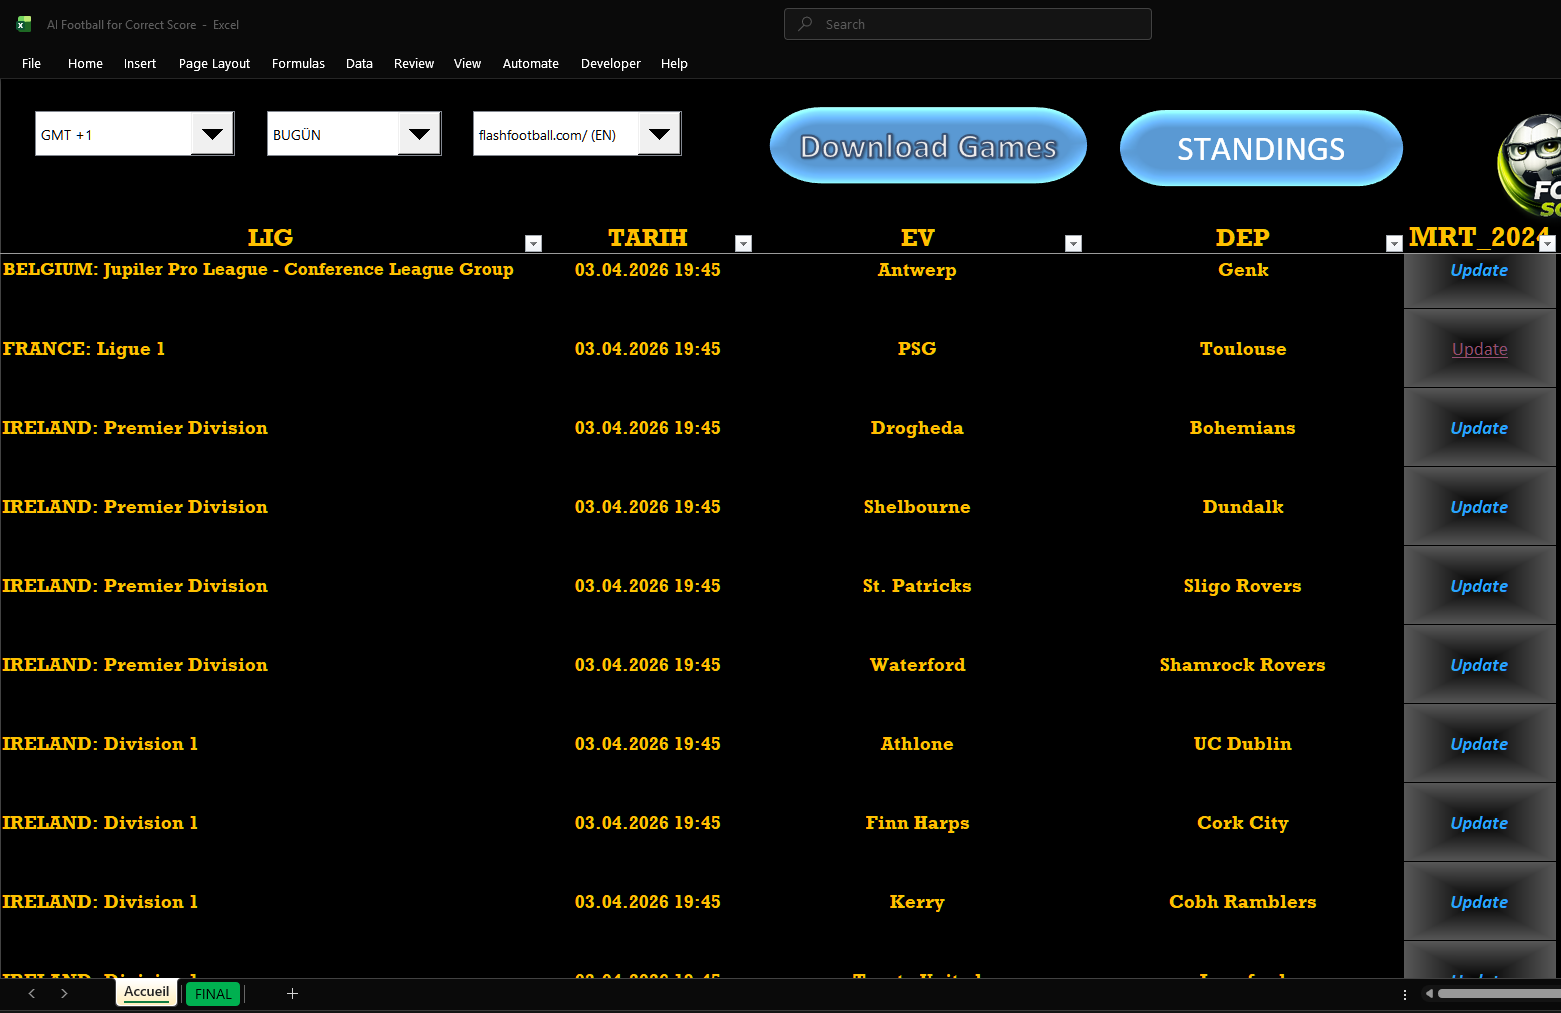Click Update link for Antwerp vs Genk

[x=1479, y=270]
